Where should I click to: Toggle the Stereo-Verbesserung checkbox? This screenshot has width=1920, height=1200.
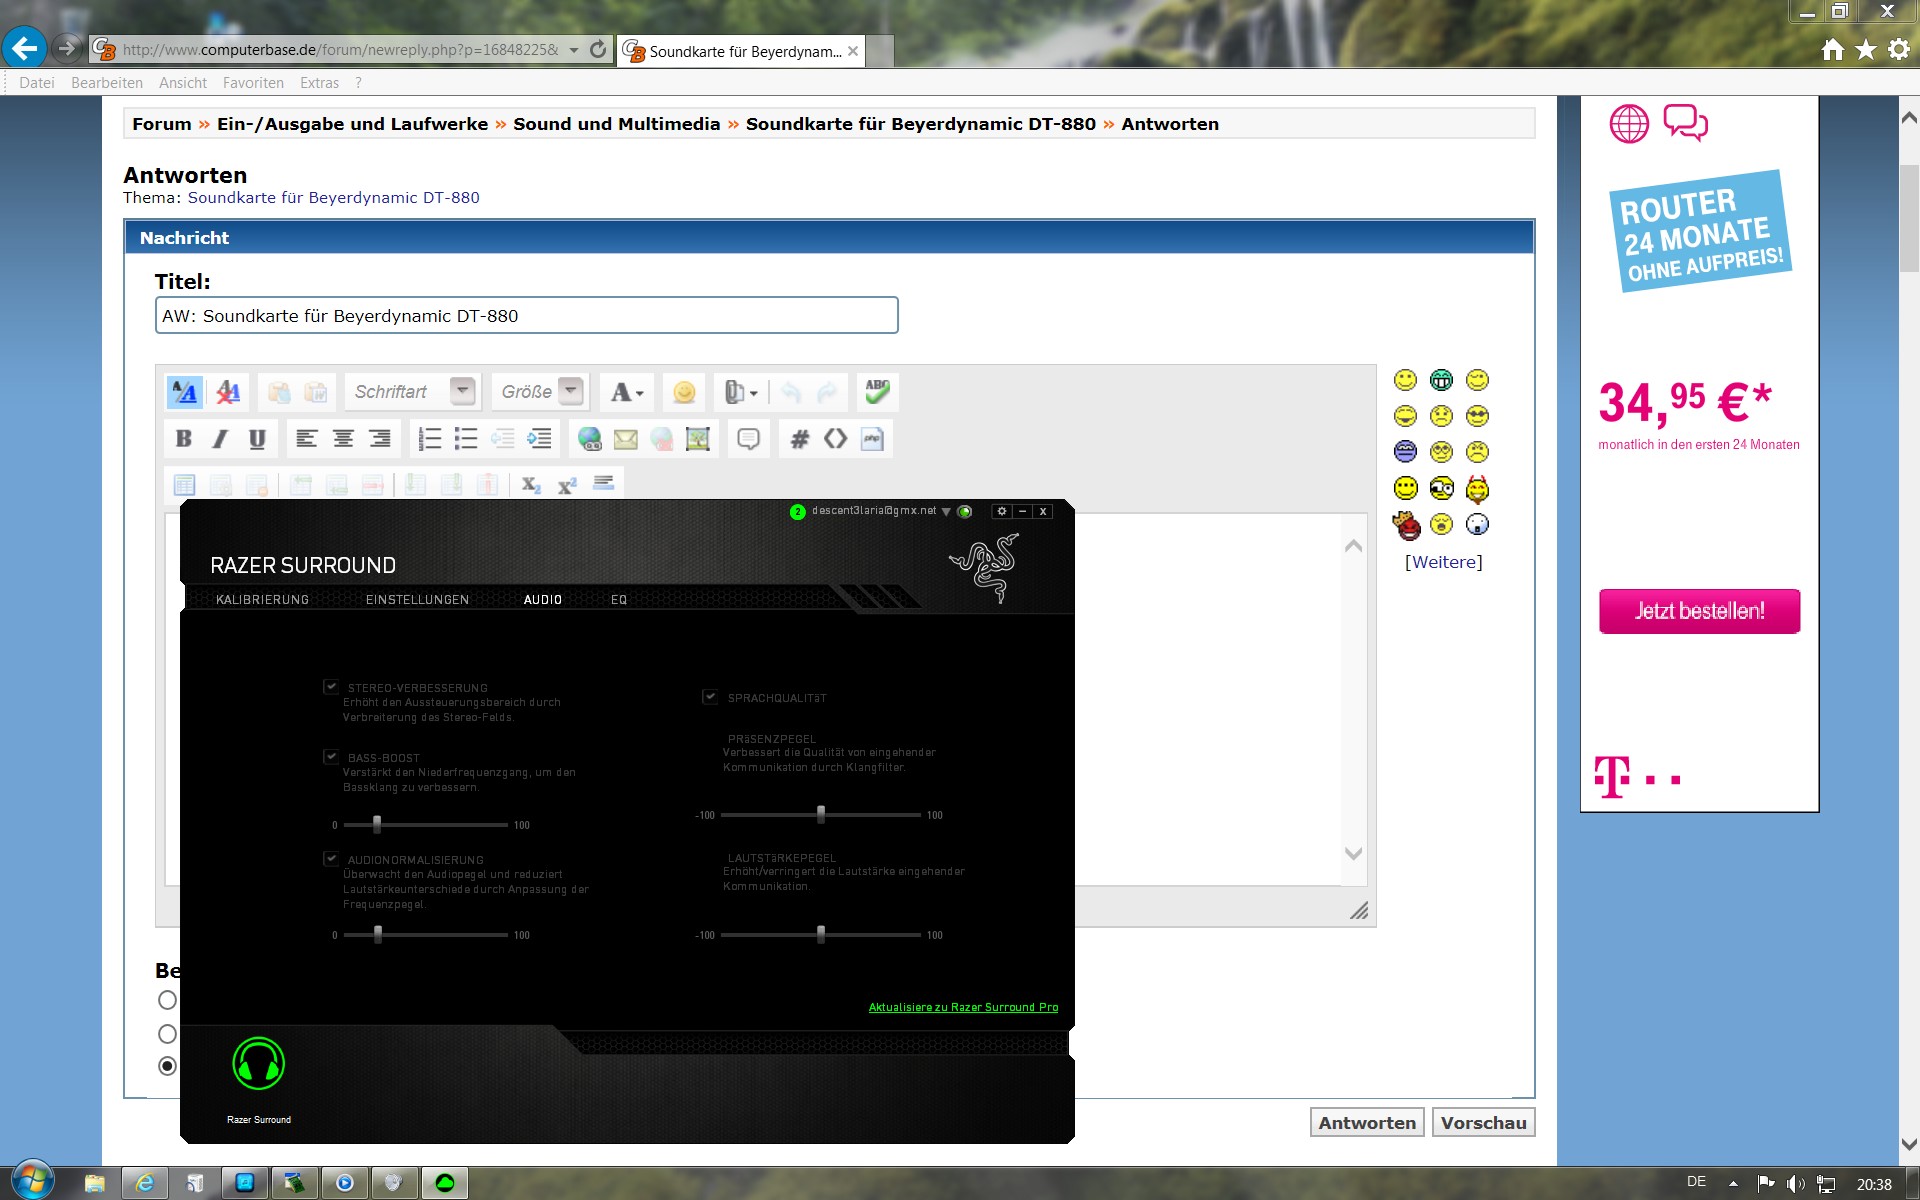[x=331, y=687]
